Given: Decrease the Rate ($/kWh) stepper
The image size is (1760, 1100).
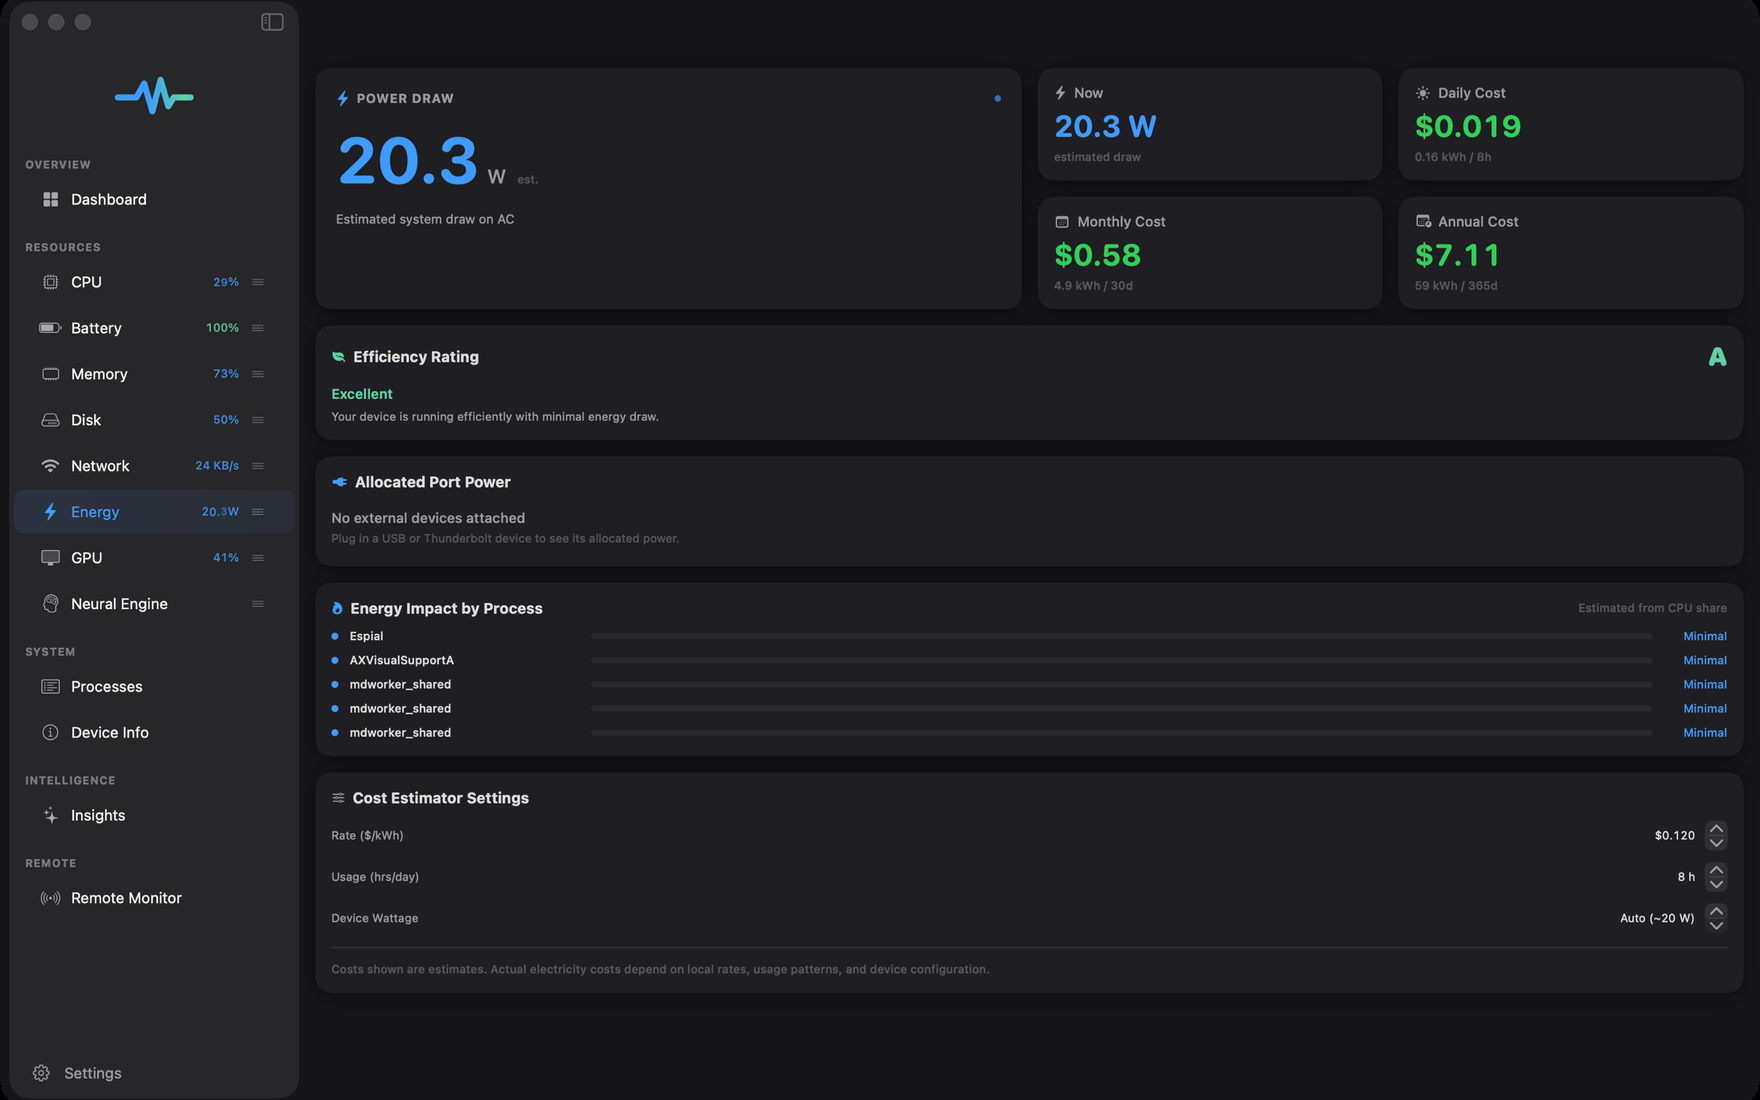Looking at the screenshot, I should [x=1716, y=842].
